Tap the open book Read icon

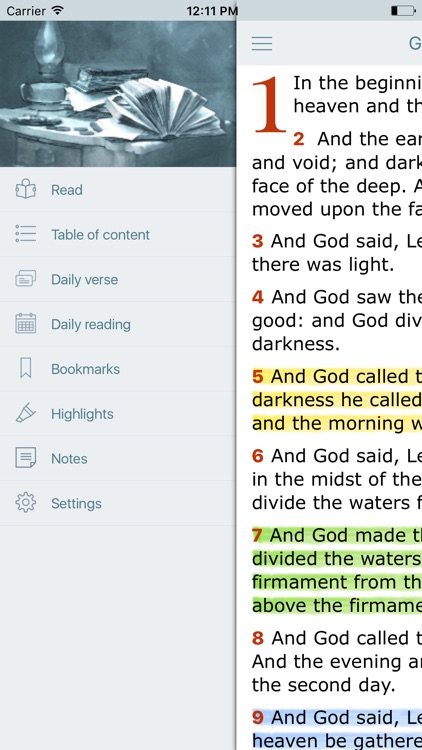(x=25, y=189)
